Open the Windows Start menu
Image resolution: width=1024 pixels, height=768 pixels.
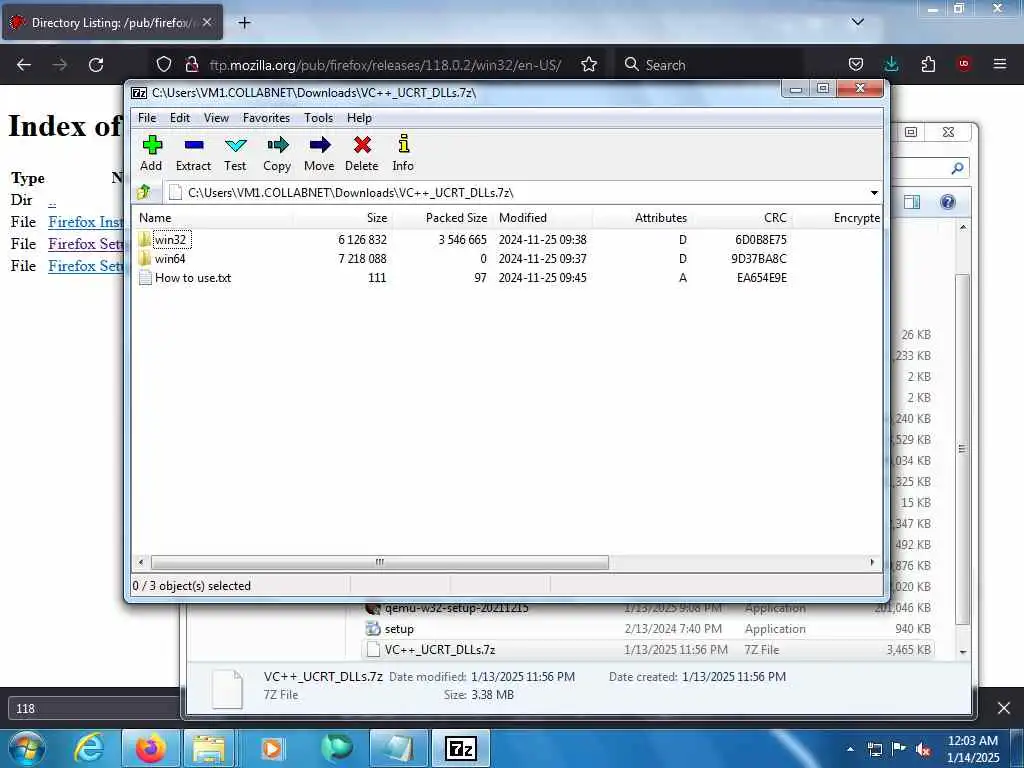[x=27, y=748]
